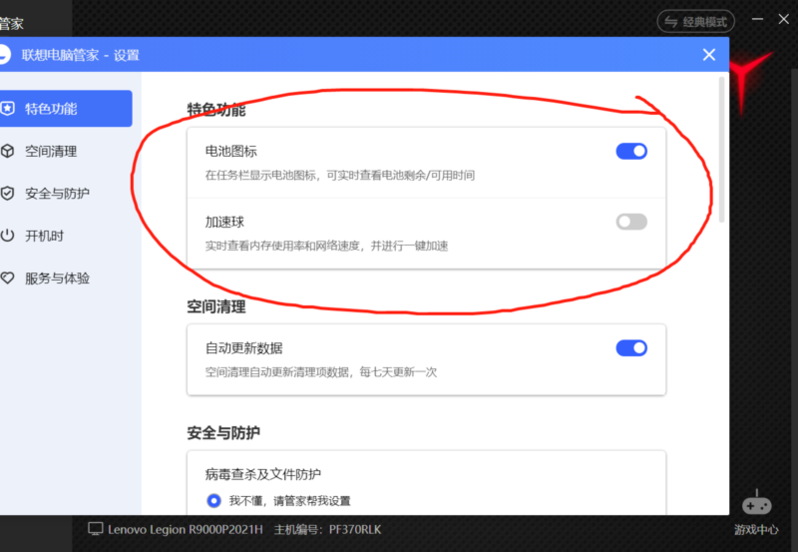Minimize the main 电脑管家 window
Viewport: 798px width, 552px height.
[758, 19]
